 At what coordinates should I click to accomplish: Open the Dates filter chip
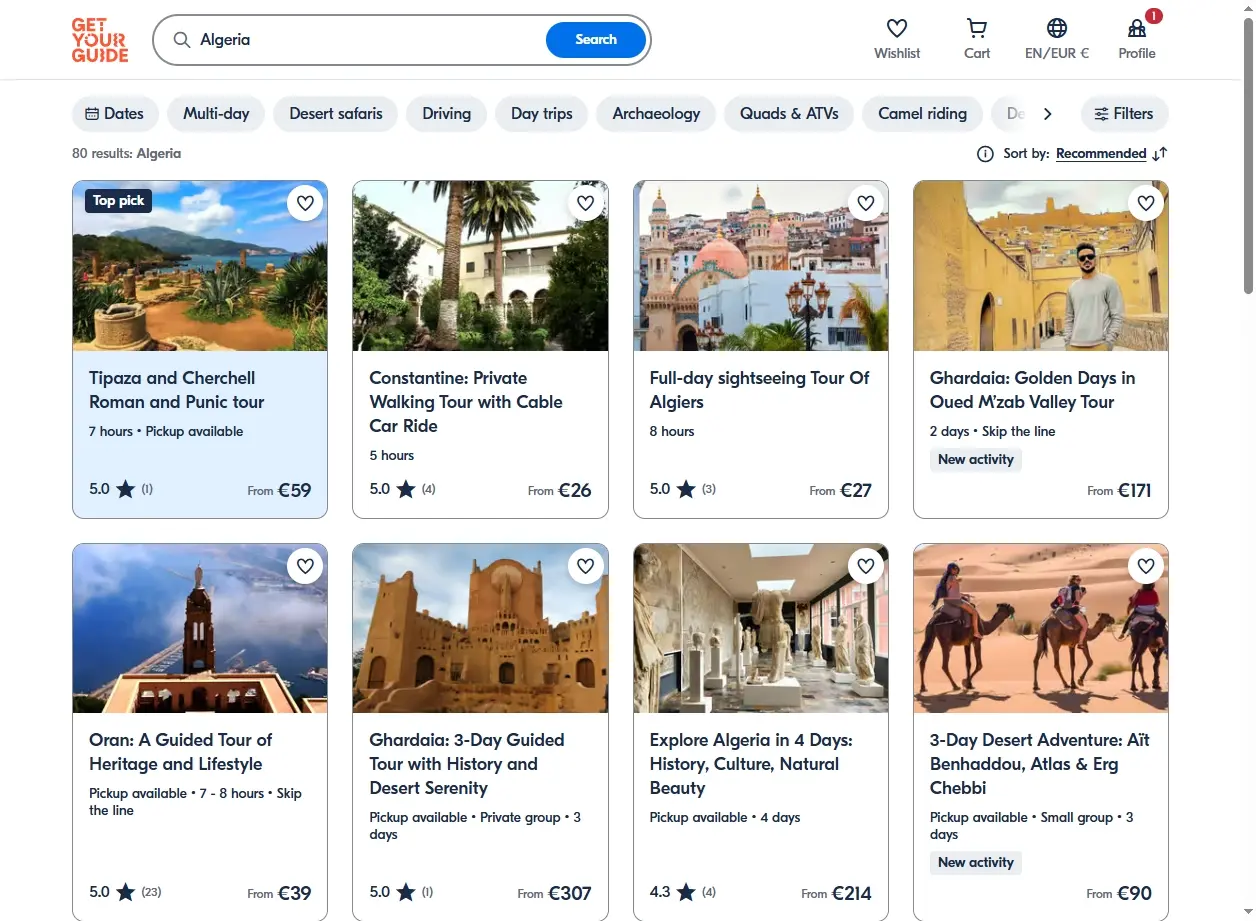tap(115, 113)
